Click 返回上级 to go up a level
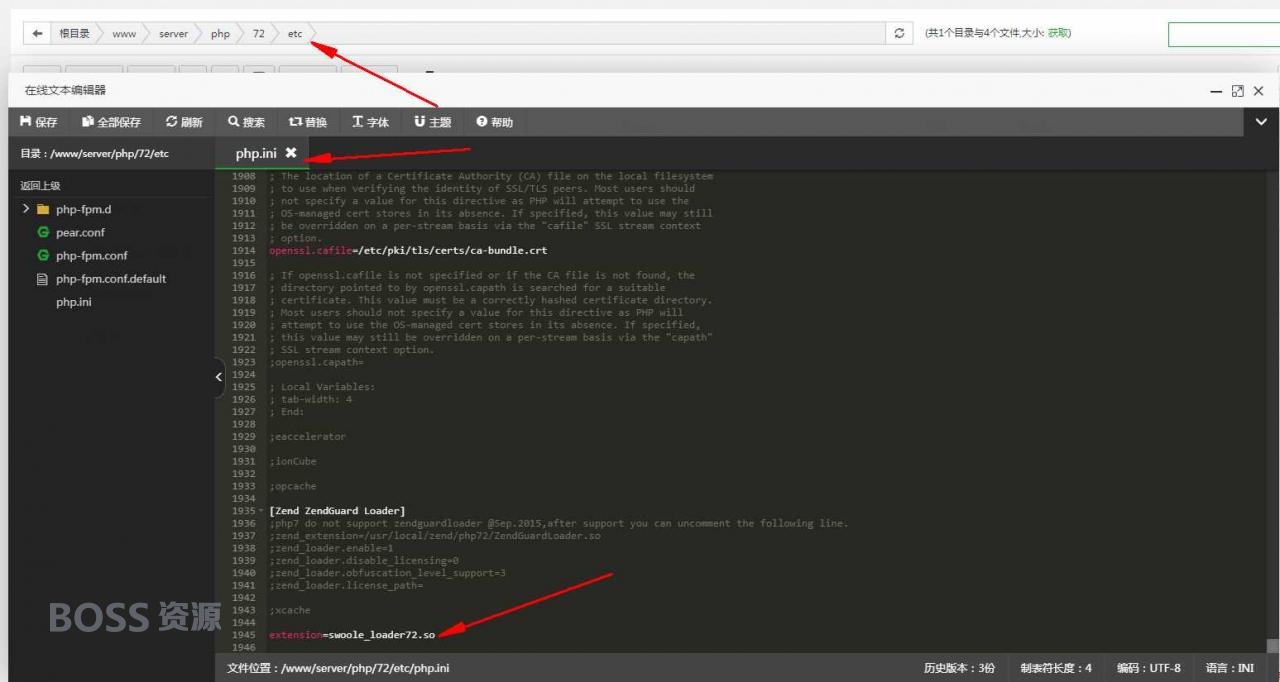 [x=41, y=186]
